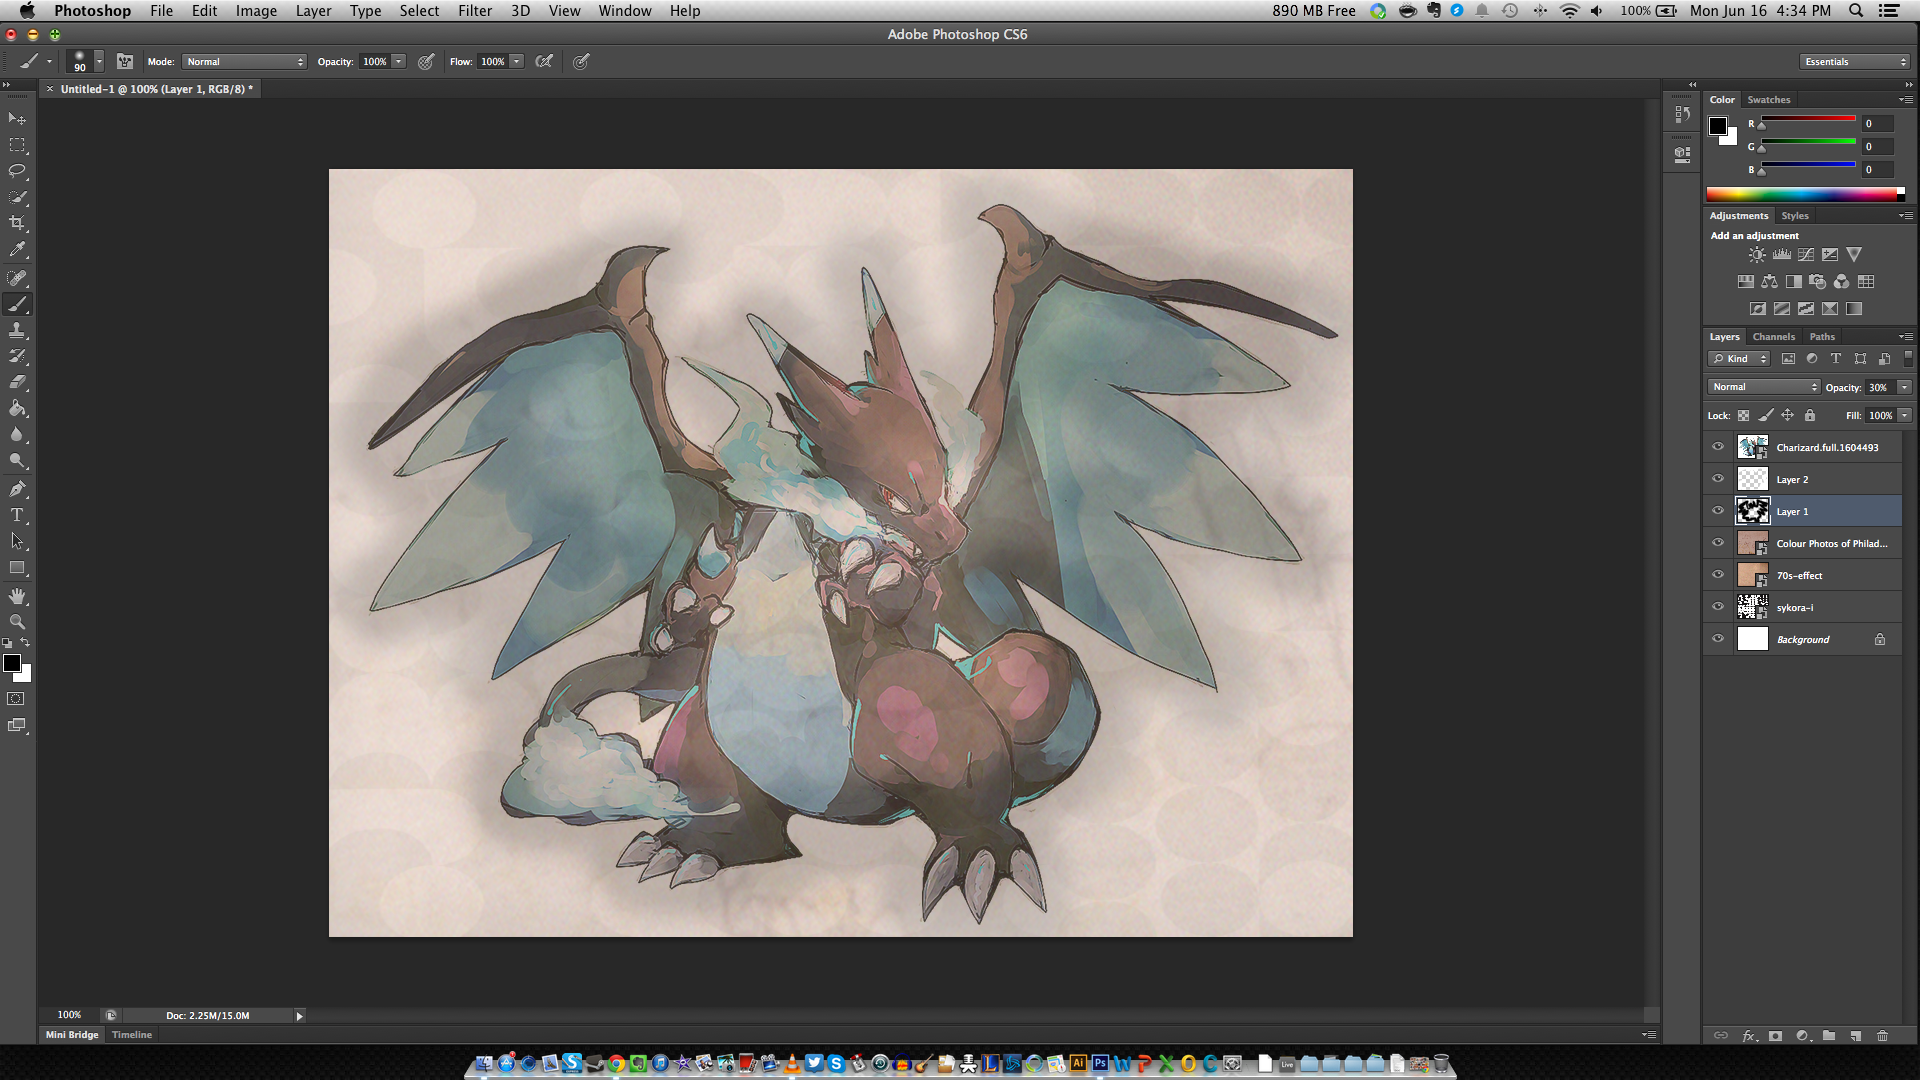Select the Zoom tool in toolbar
Image resolution: width=1920 pixels, height=1080 pixels.
click(x=17, y=622)
